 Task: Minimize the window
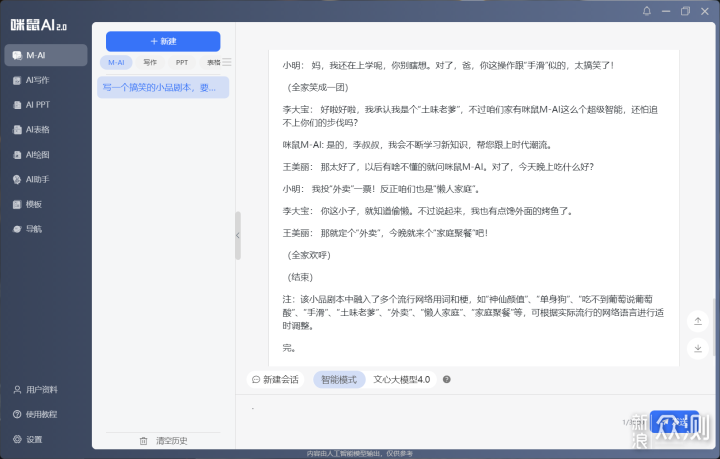666,11
